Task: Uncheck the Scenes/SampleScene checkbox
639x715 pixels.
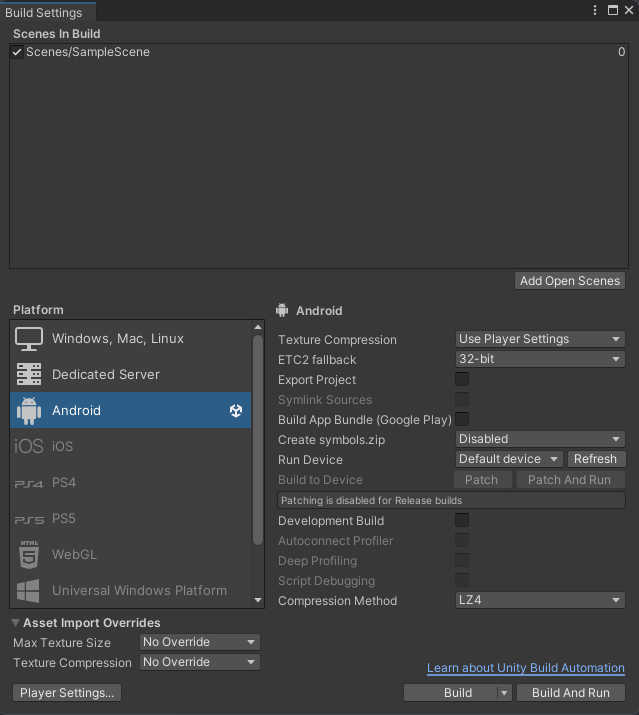Action: click(x=17, y=52)
